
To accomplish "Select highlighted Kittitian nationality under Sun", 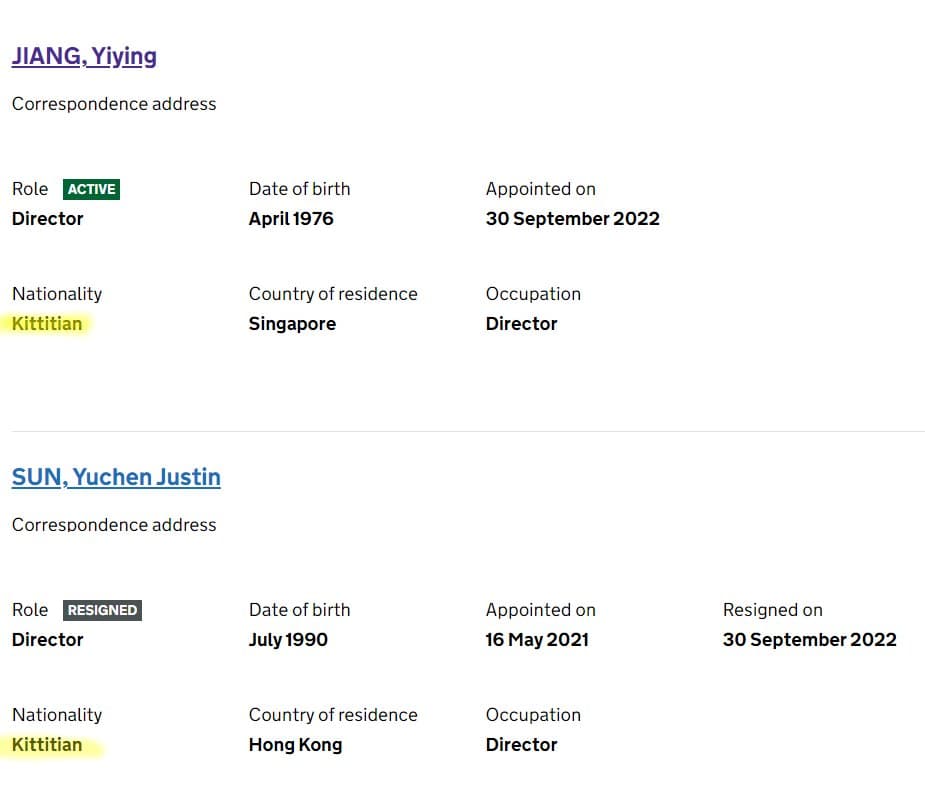I will pos(47,745).
